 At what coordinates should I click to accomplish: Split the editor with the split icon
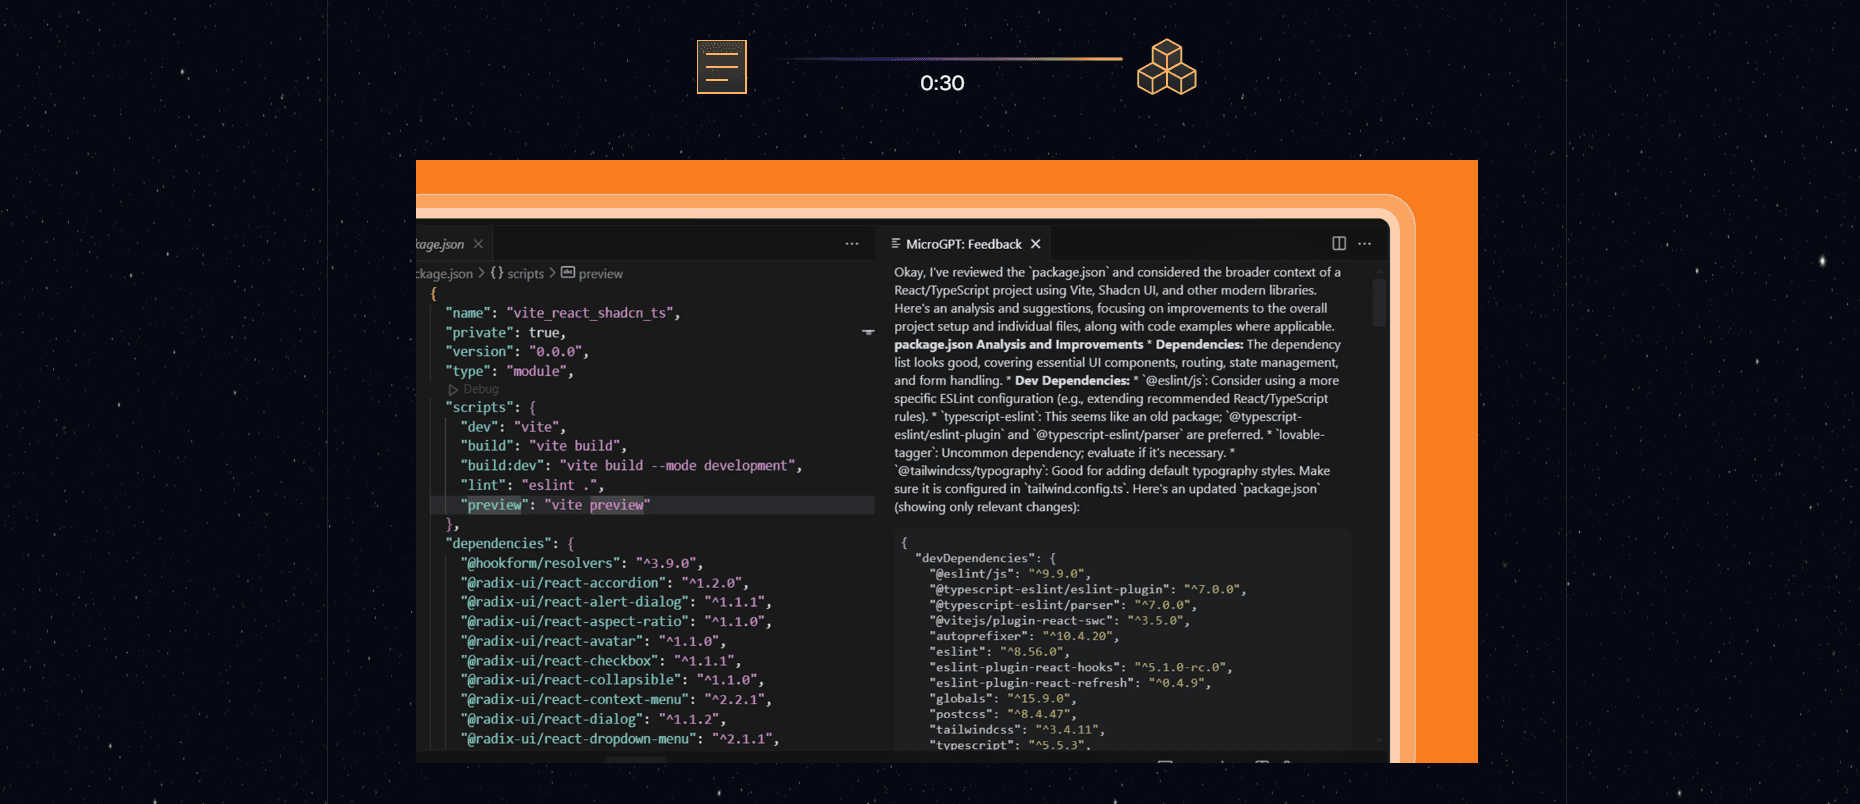[1339, 243]
